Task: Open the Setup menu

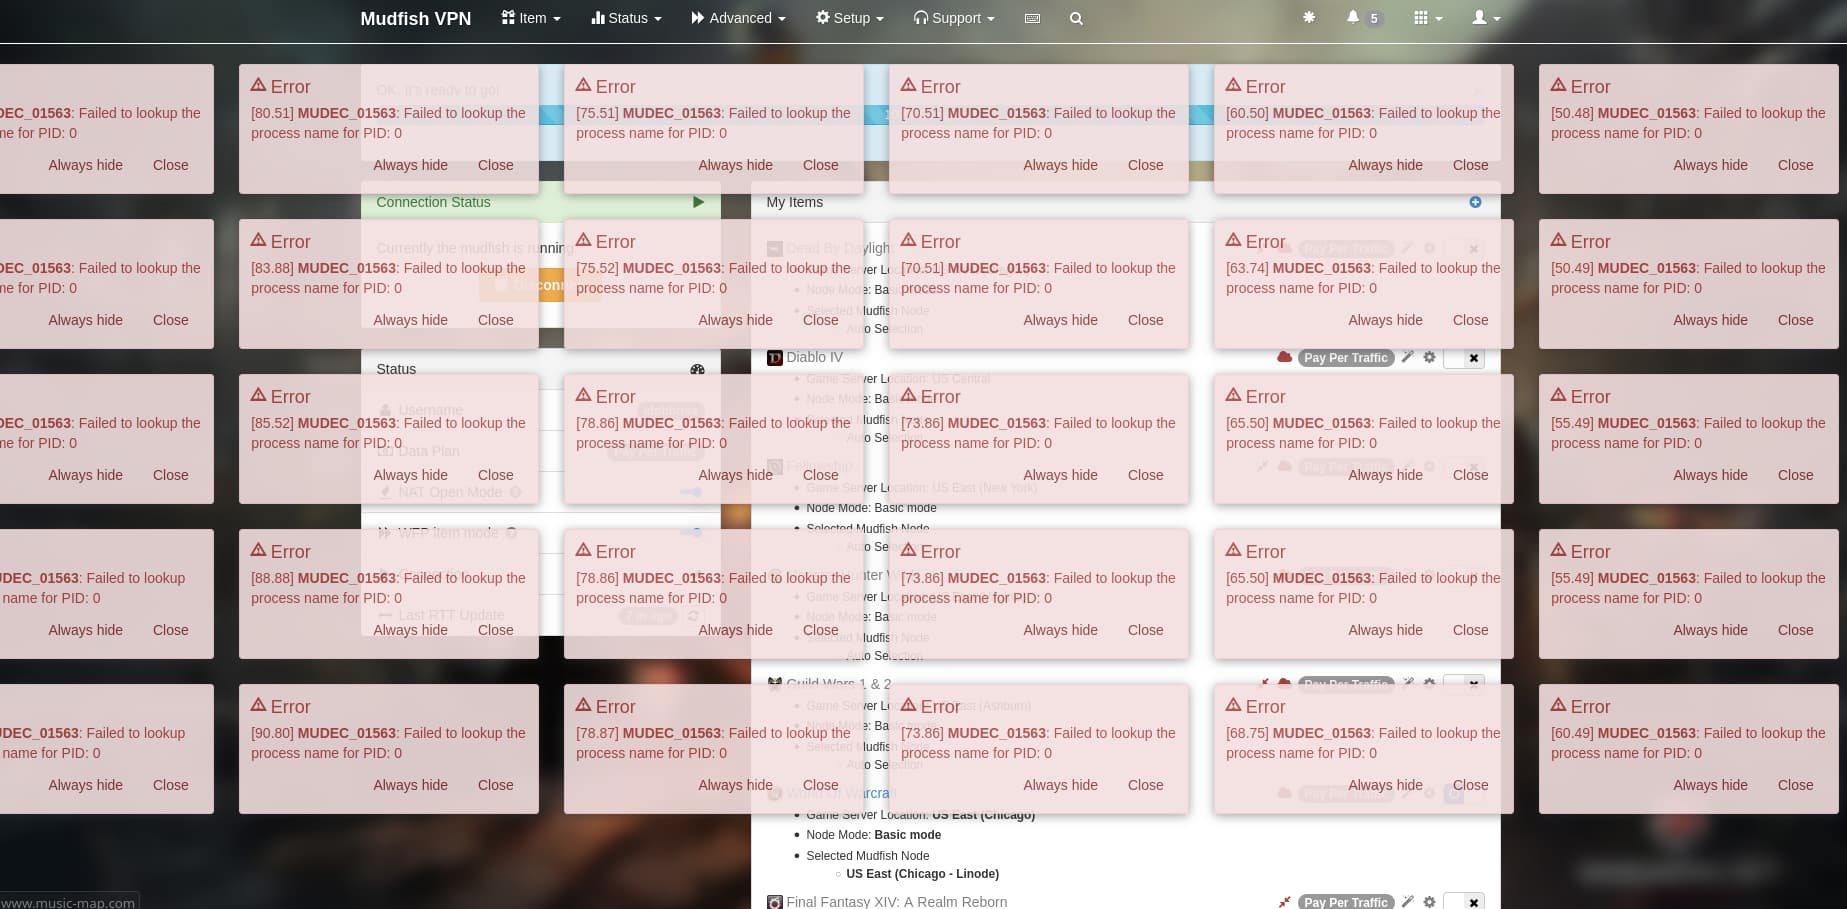Action: coord(849,18)
